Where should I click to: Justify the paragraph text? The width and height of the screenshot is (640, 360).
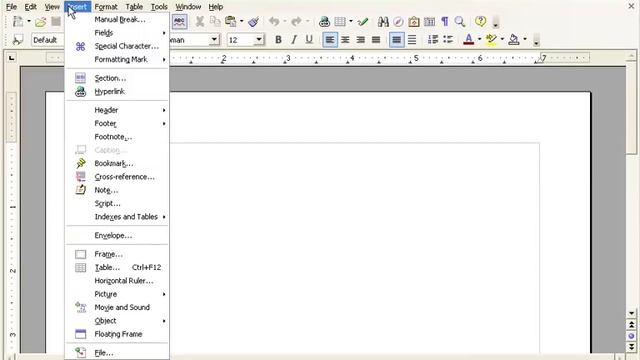point(376,40)
